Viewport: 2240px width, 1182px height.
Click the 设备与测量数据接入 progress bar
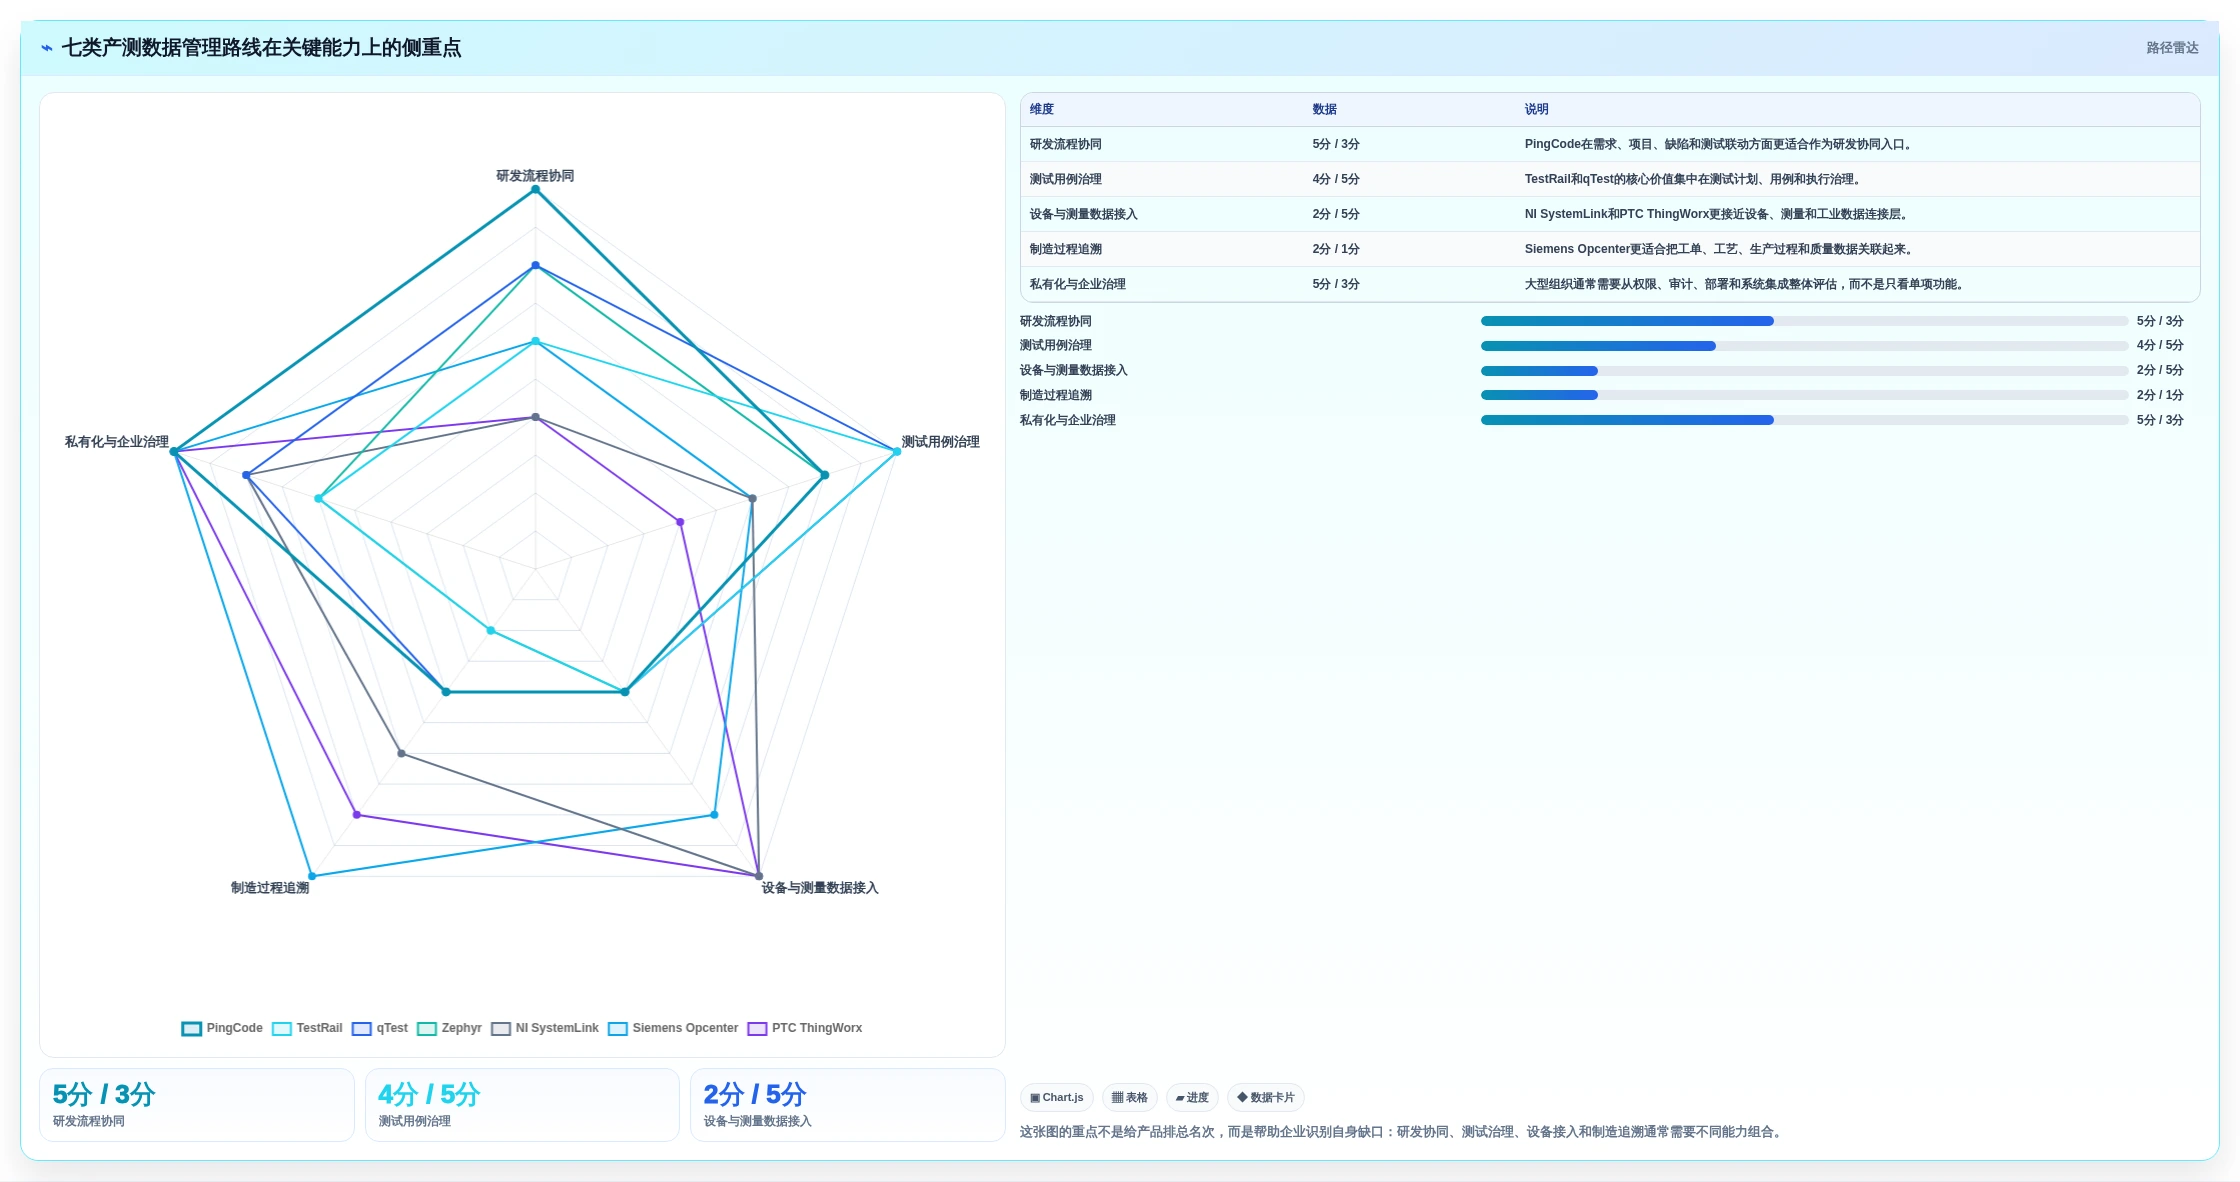click(x=1804, y=371)
